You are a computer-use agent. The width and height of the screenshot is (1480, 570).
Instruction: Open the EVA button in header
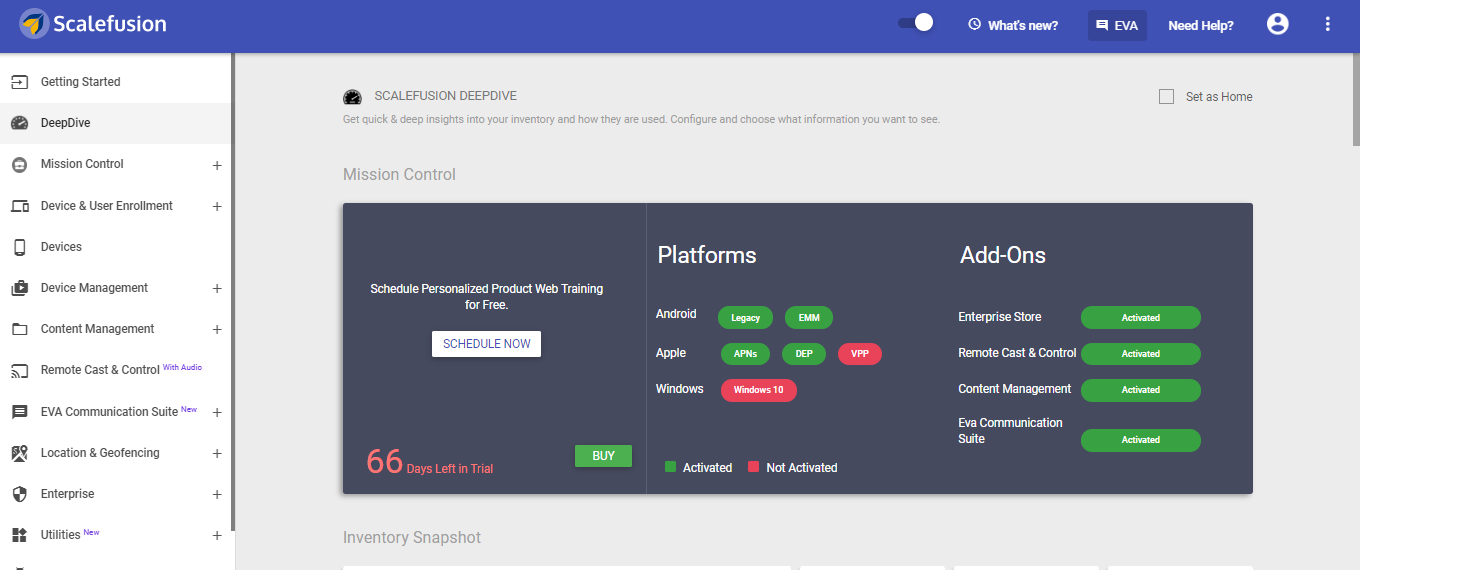(1117, 25)
